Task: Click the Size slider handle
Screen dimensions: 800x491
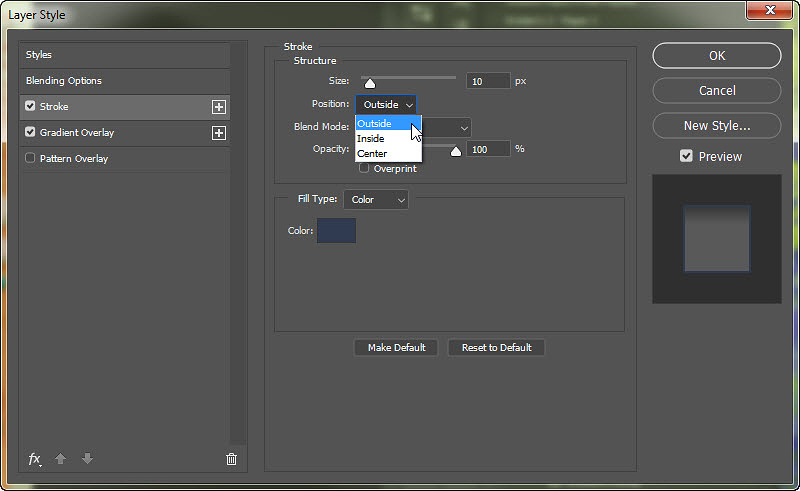Action: [x=370, y=83]
